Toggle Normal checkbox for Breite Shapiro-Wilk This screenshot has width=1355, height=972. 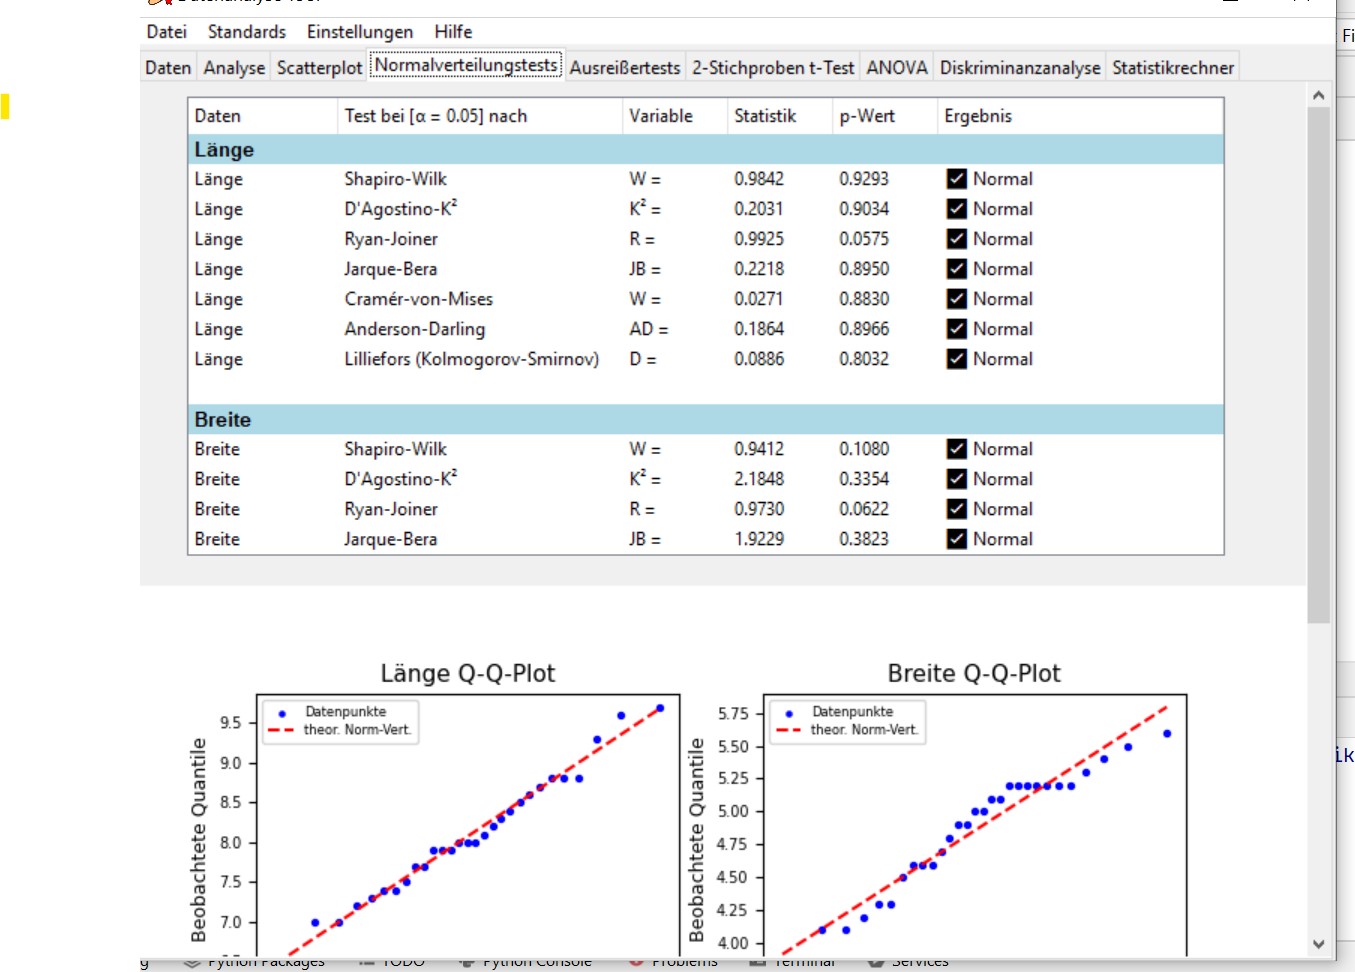click(x=957, y=449)
